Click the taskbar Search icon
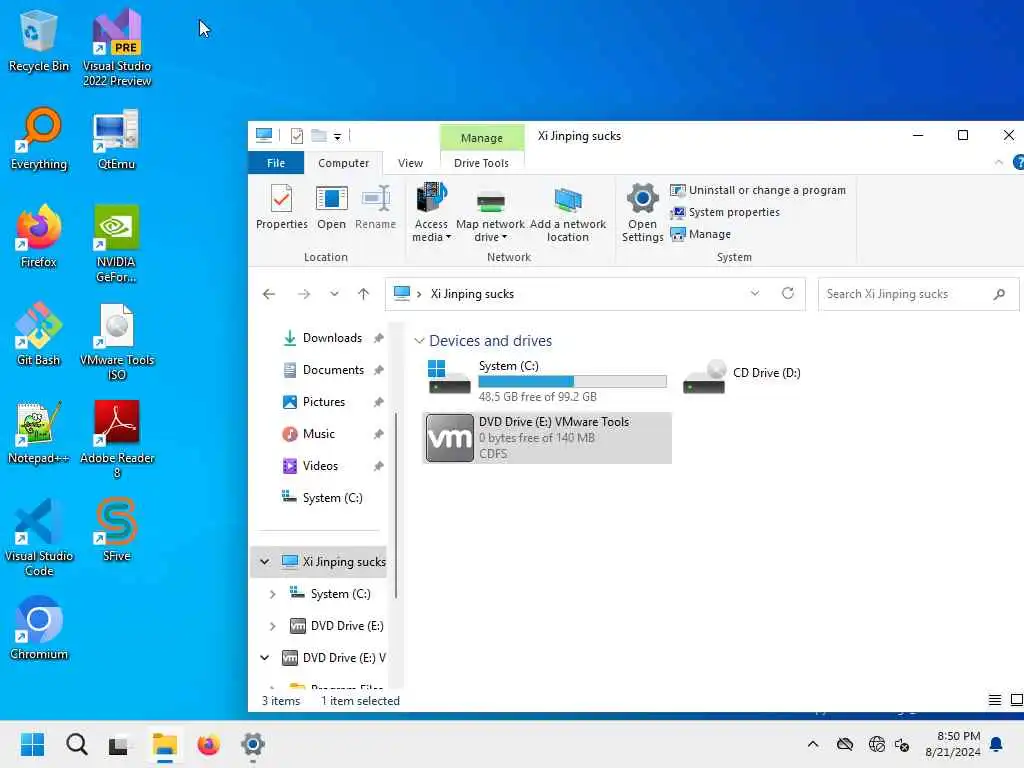The image size is (1024, 768). [76, 744]
